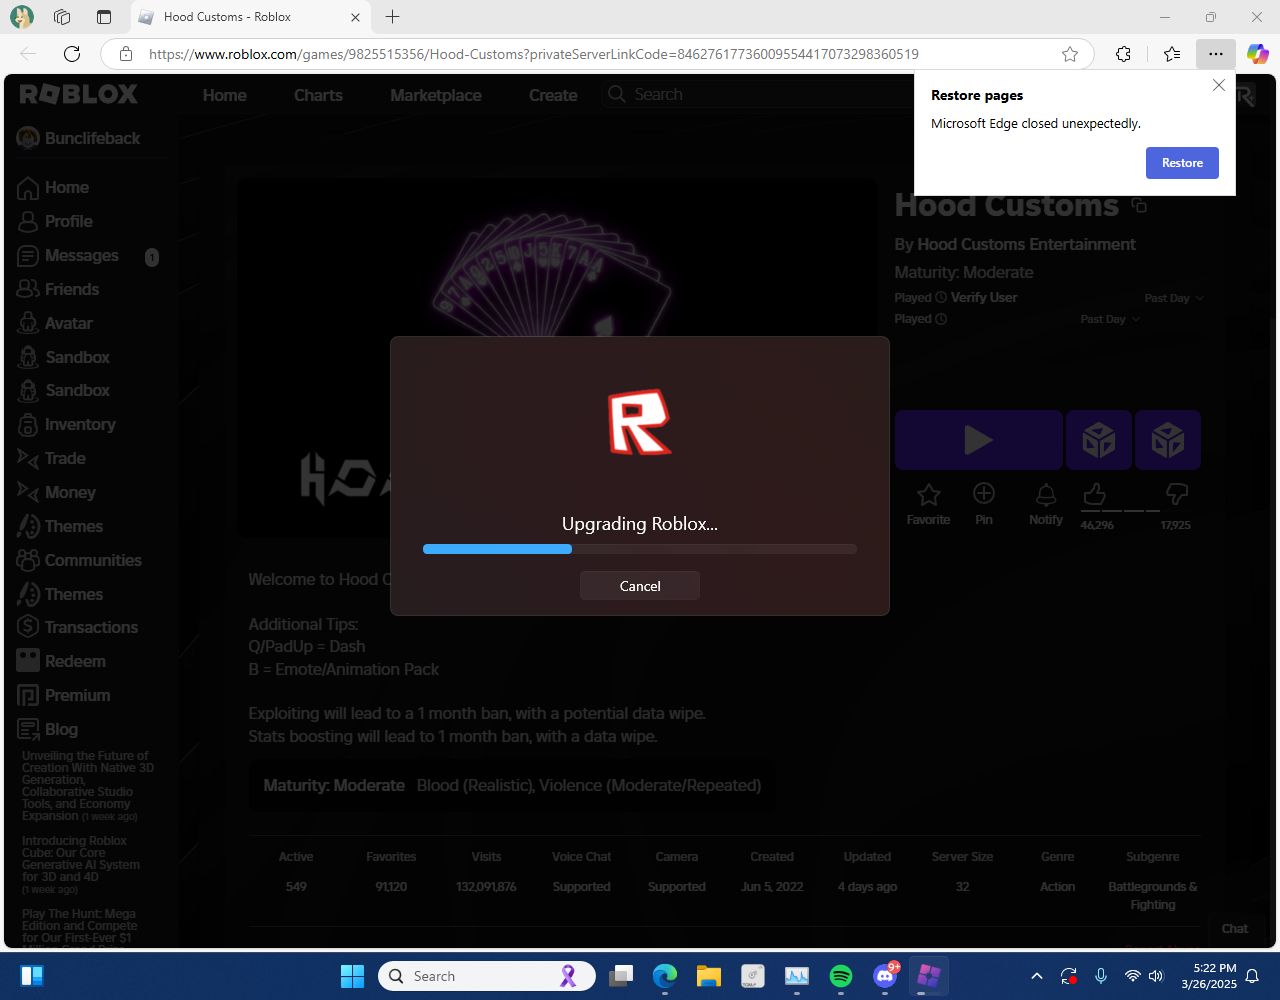
Task: Open Marketplace in Roblox top nav
Action: 436,95
